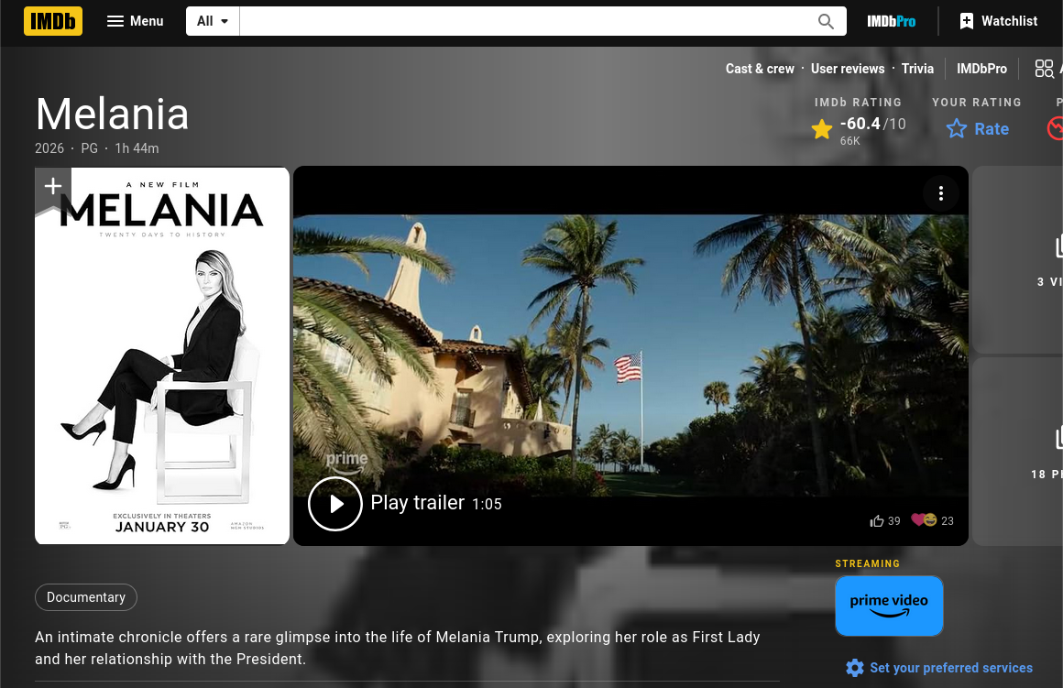Select the Documentary genre chip
The width and height of the screenshot is (1063, 688).
point(86,597)
